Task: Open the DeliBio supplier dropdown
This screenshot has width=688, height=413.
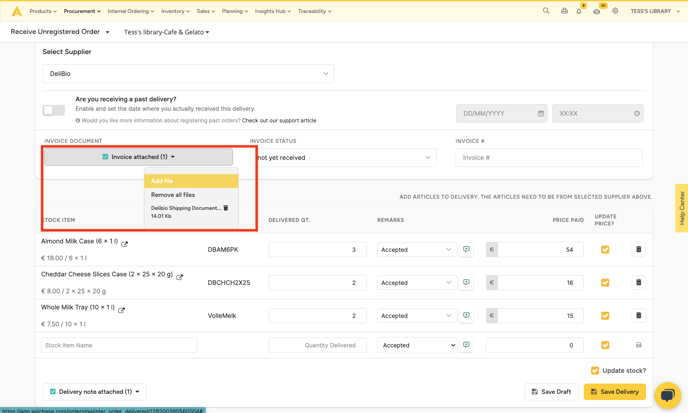Action: click(x=188, y=74)
